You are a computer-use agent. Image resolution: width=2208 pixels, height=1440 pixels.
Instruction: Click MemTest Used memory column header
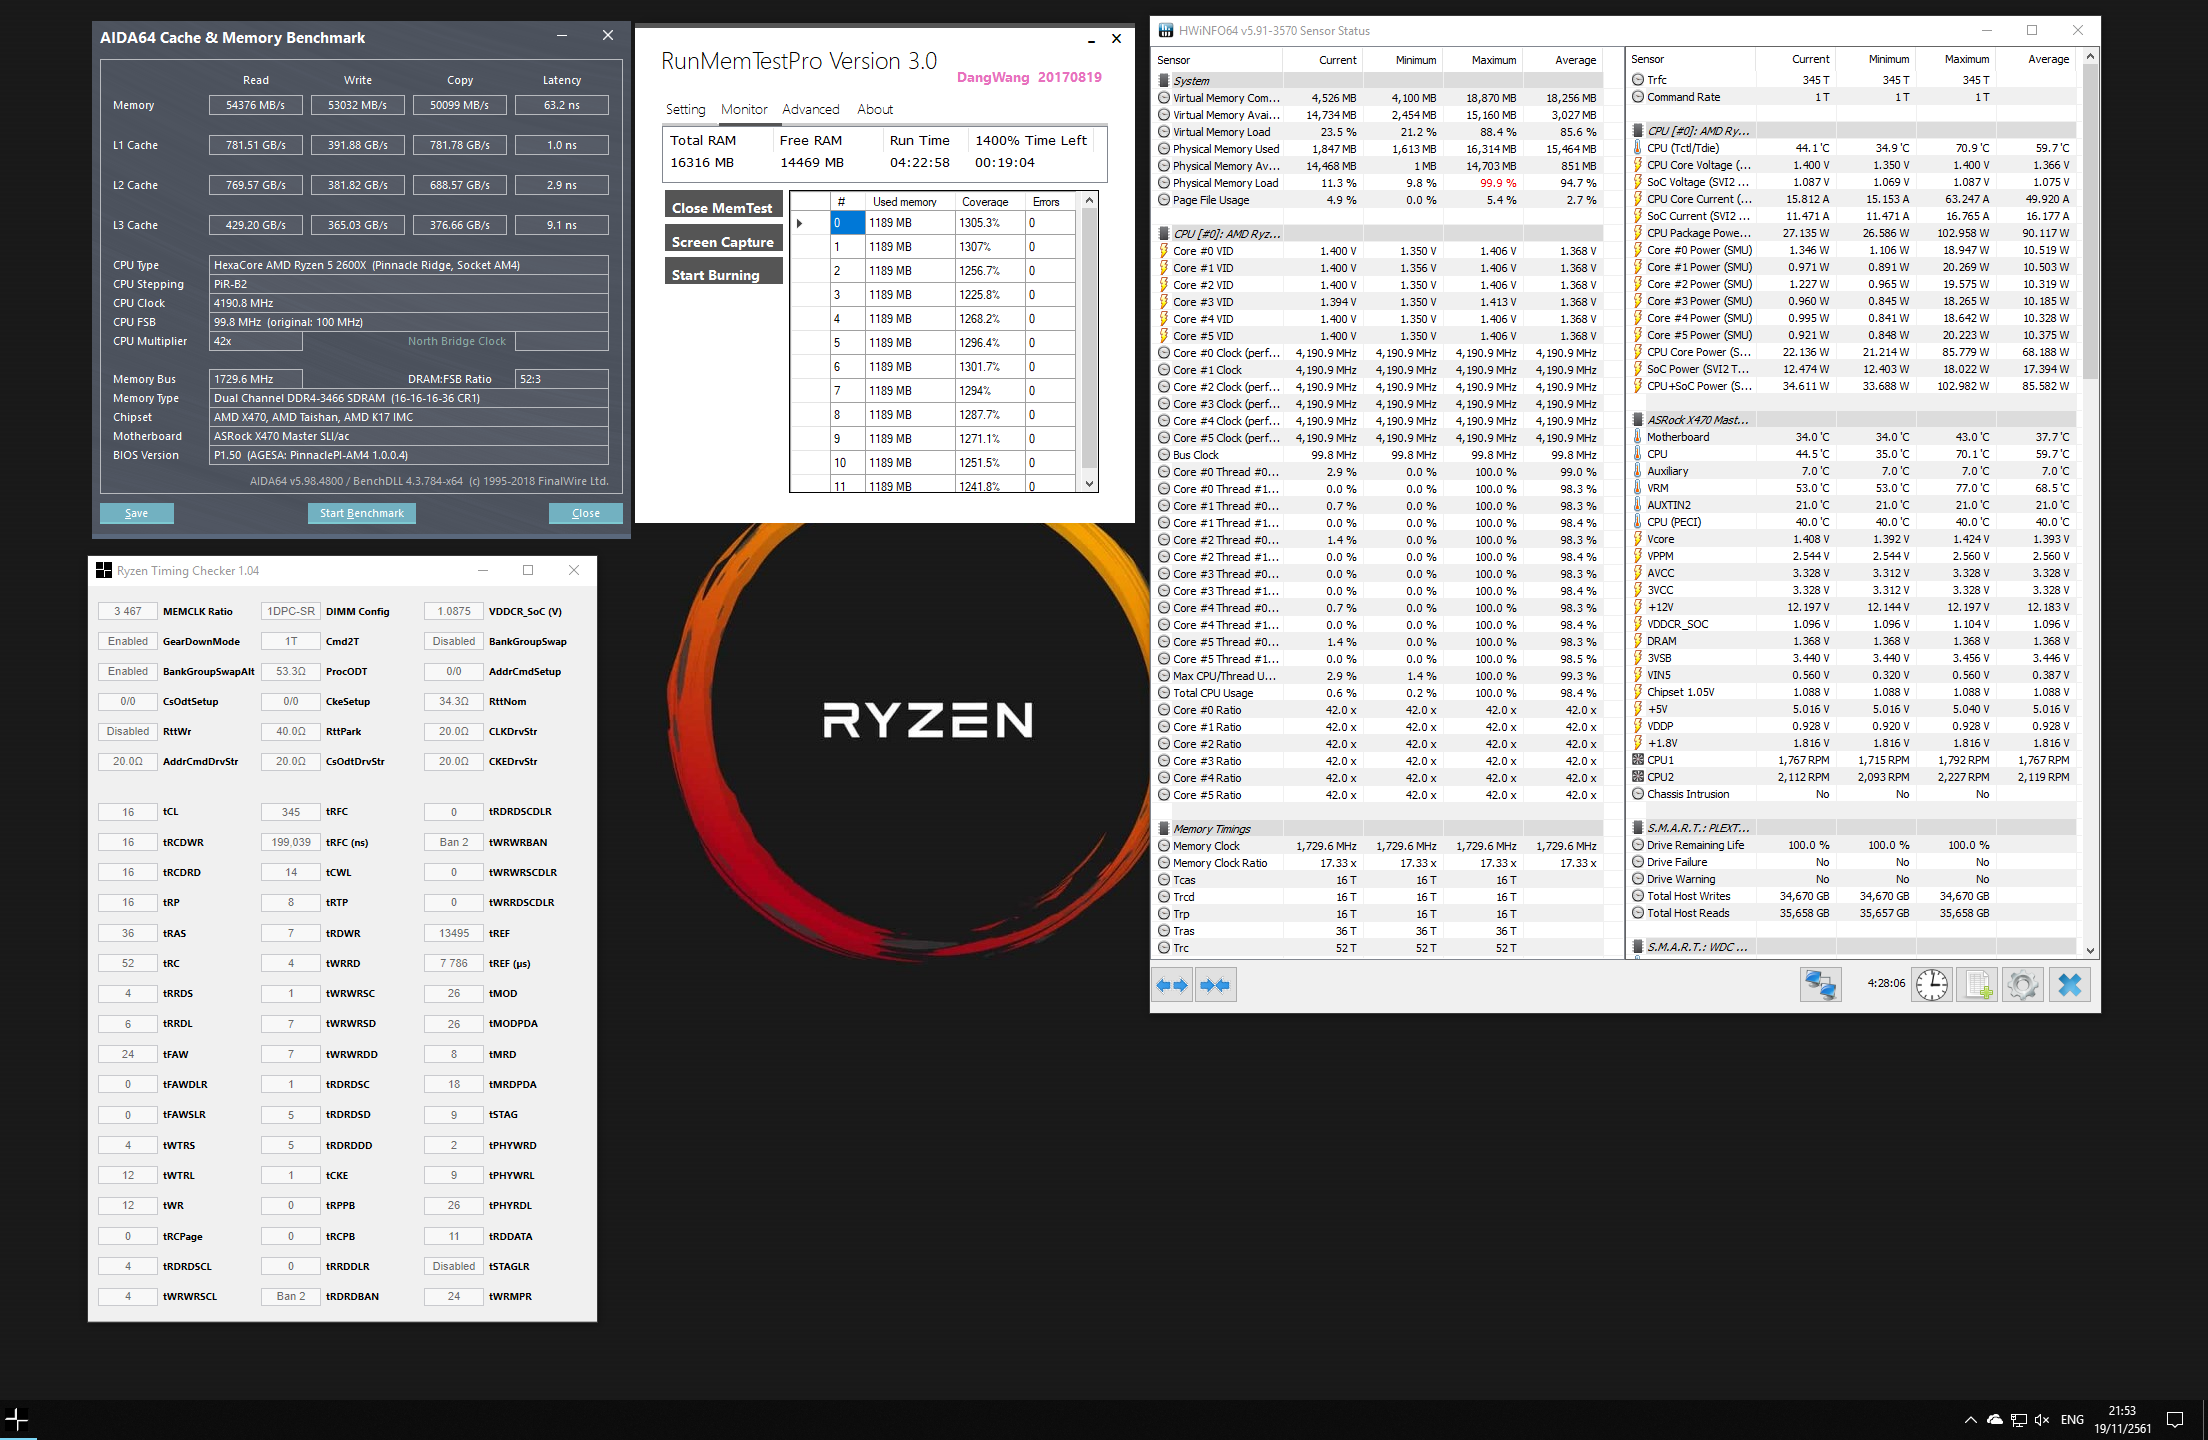pyautogui.click(x=908, y=201)
